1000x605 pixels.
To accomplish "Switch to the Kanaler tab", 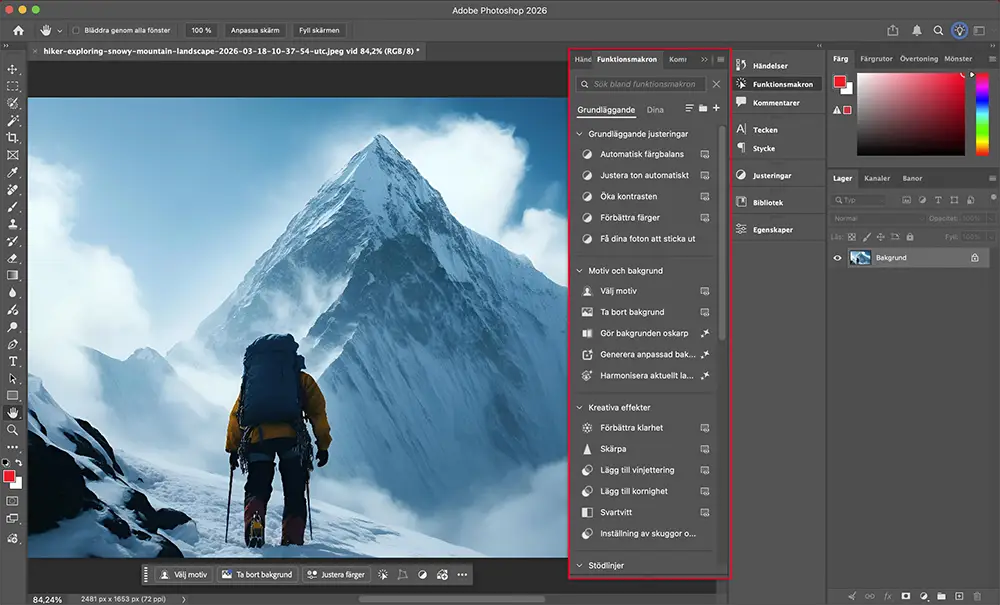I will [x=876, y=178].
